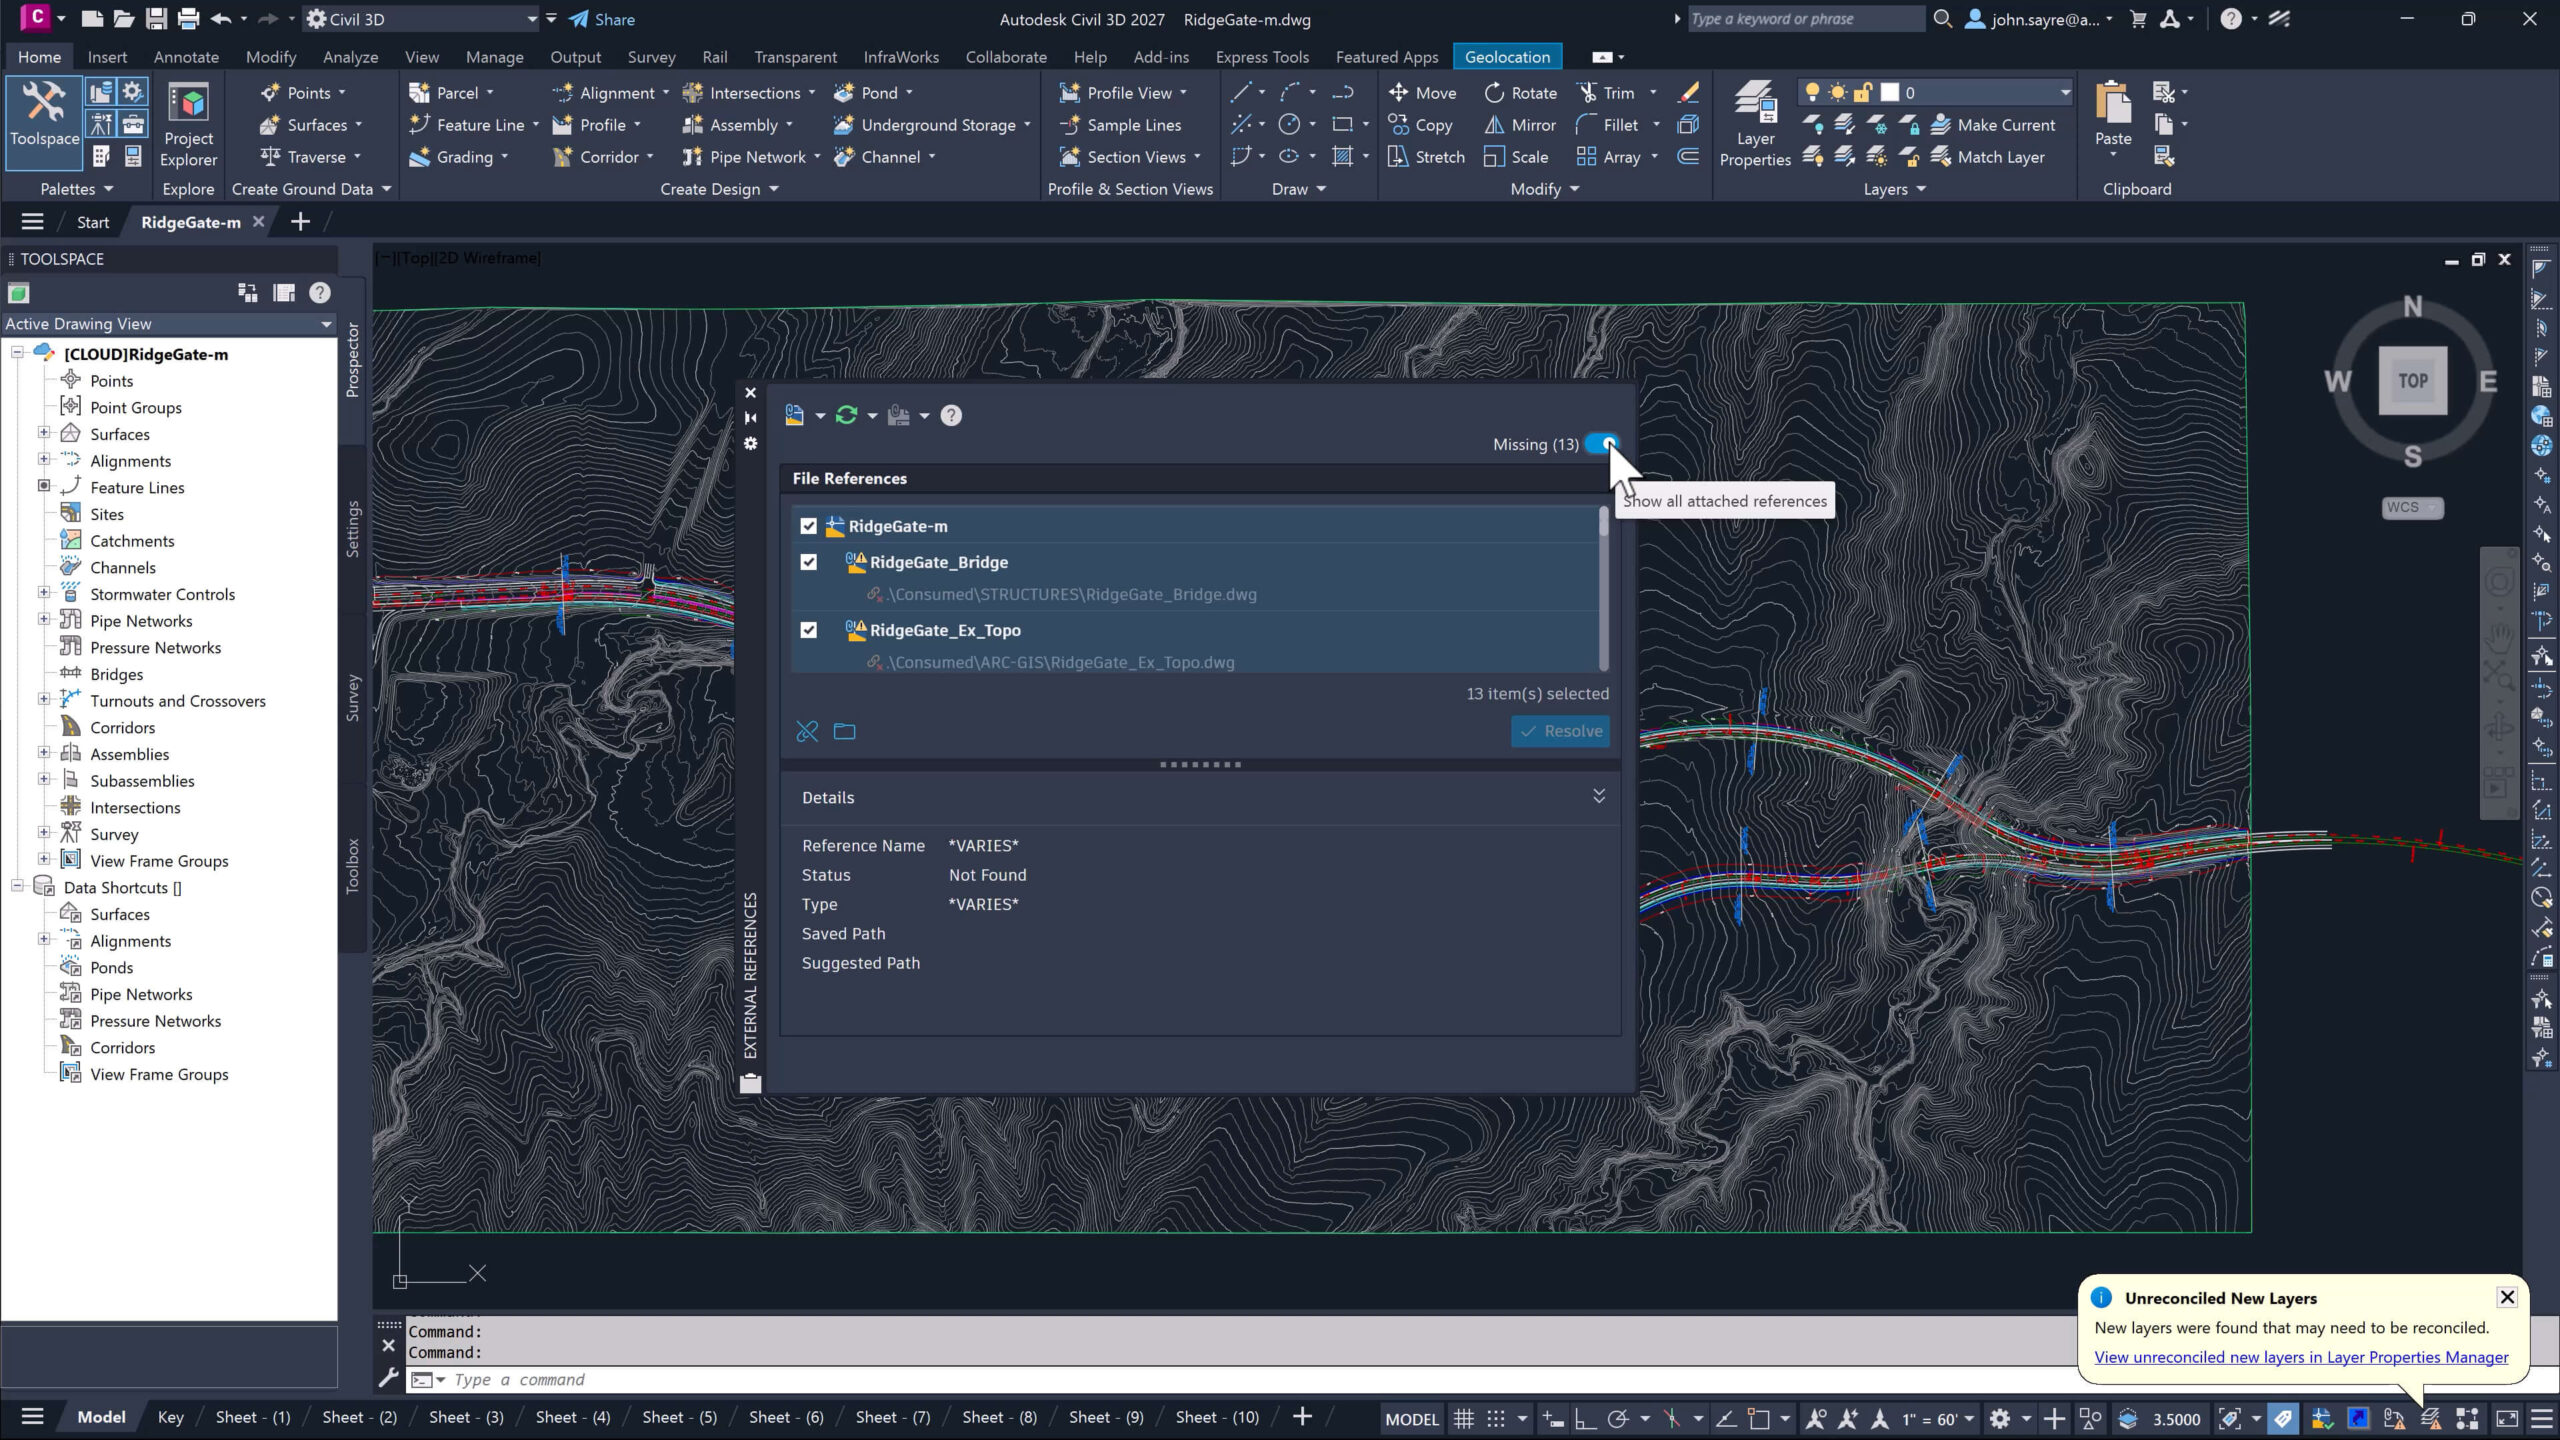The height and width of the screenshot is (1440, 2560).
Task: Expand the Pipe Networks node in Prospector
Action: pos(44,620)
